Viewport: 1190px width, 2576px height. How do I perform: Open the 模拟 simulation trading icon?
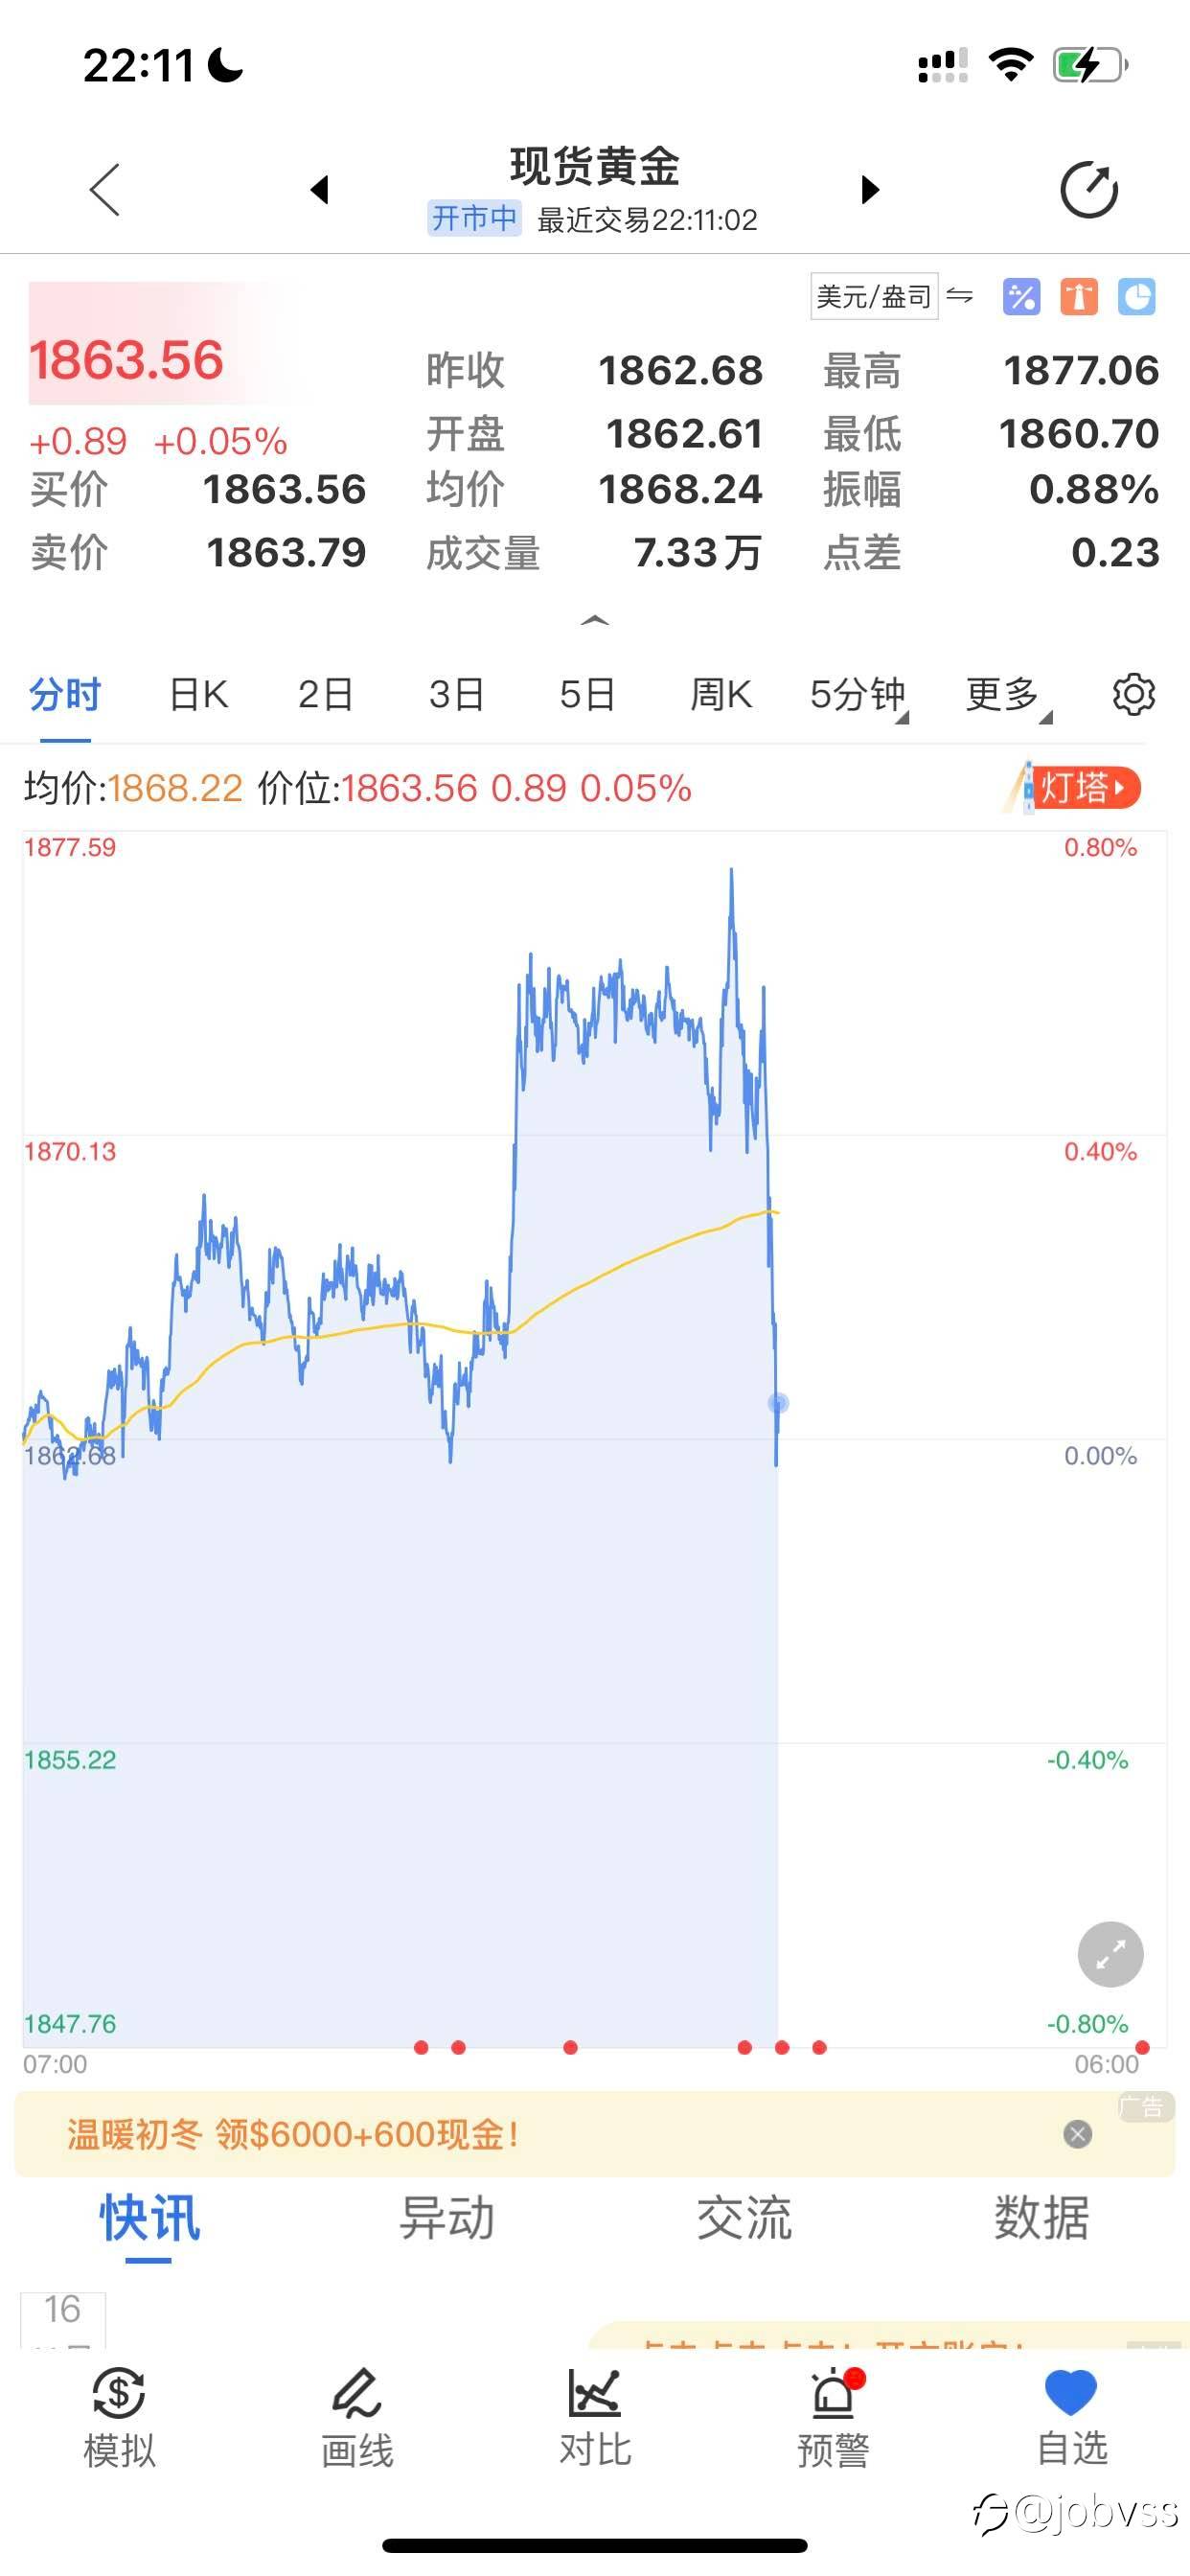point(119,2418)
